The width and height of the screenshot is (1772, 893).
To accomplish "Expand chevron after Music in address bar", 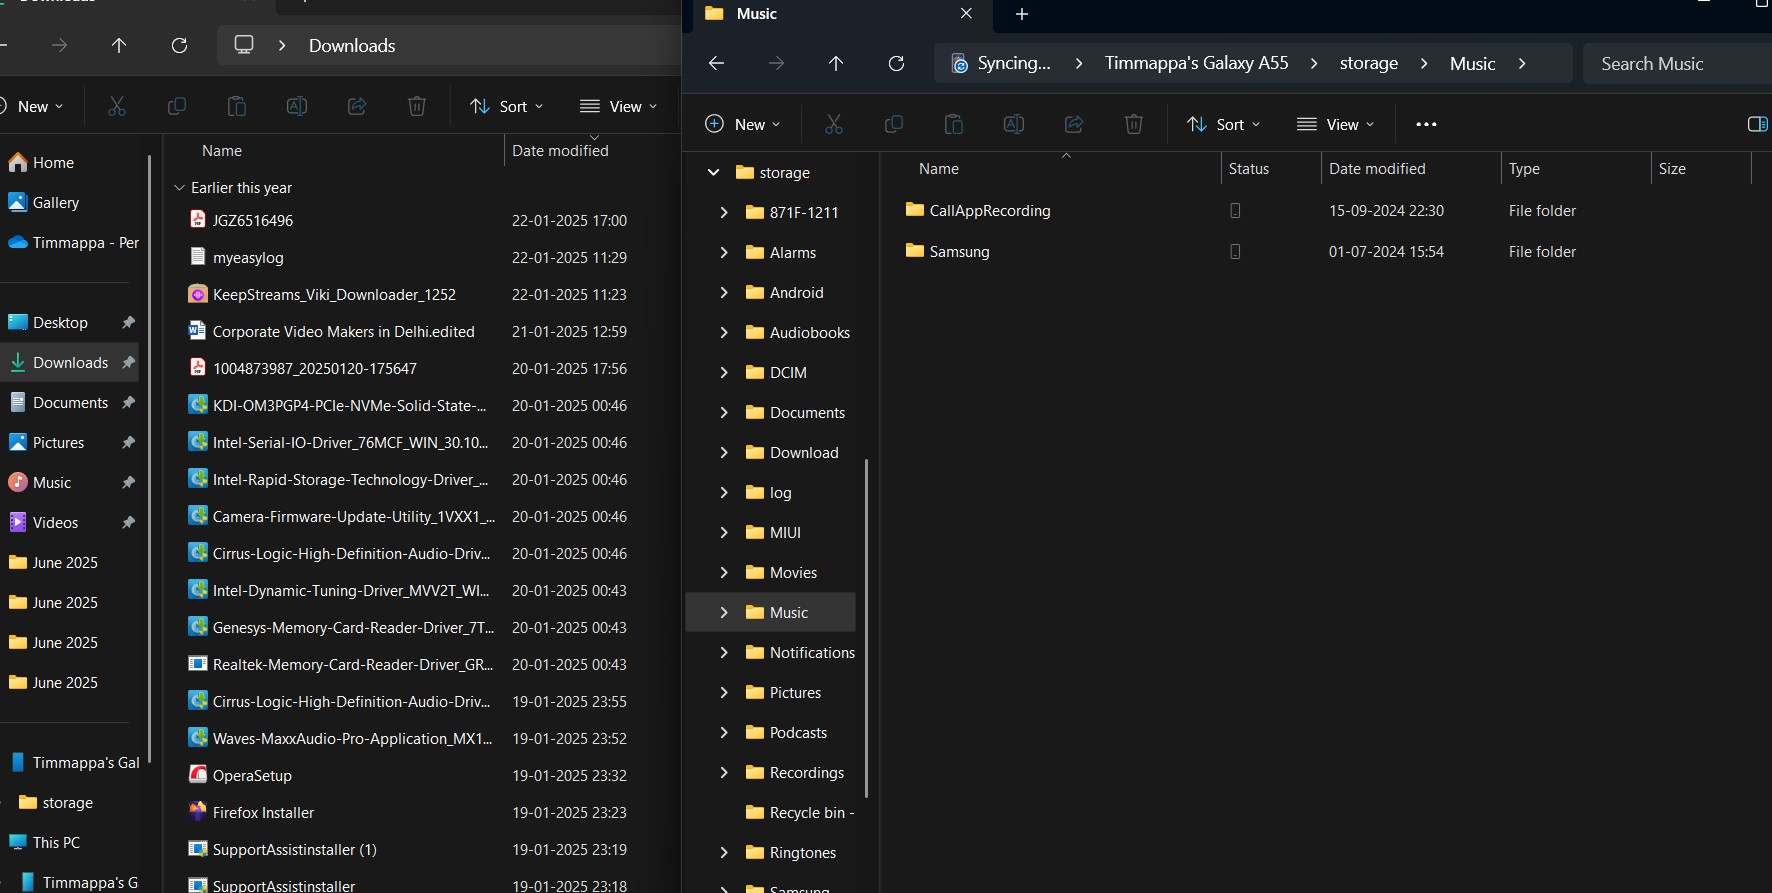I will pos(1522,63).
